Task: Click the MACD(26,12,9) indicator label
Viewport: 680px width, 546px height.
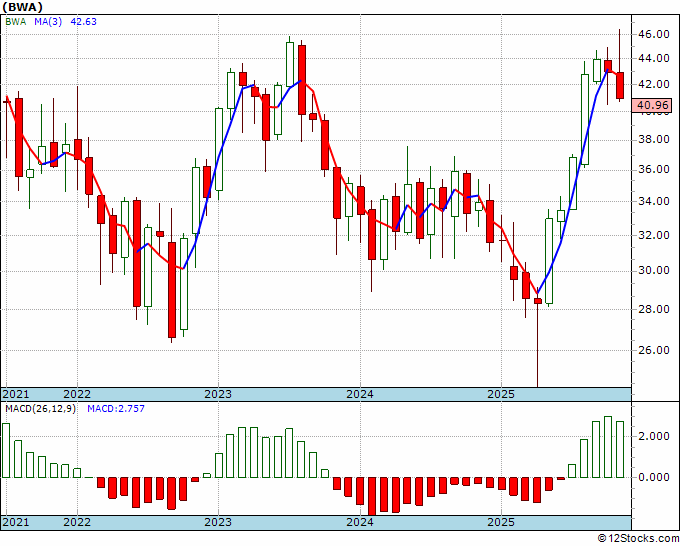Action: (40, 409)
